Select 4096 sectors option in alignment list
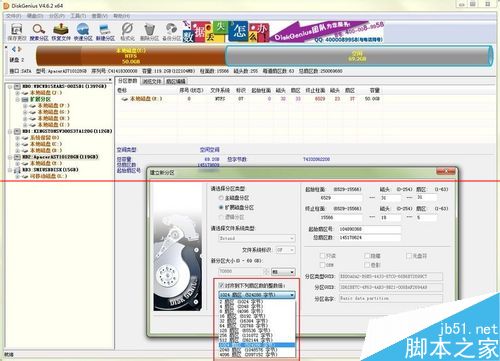This screenshot has height=361, width=500. click(x=257, y=355)
